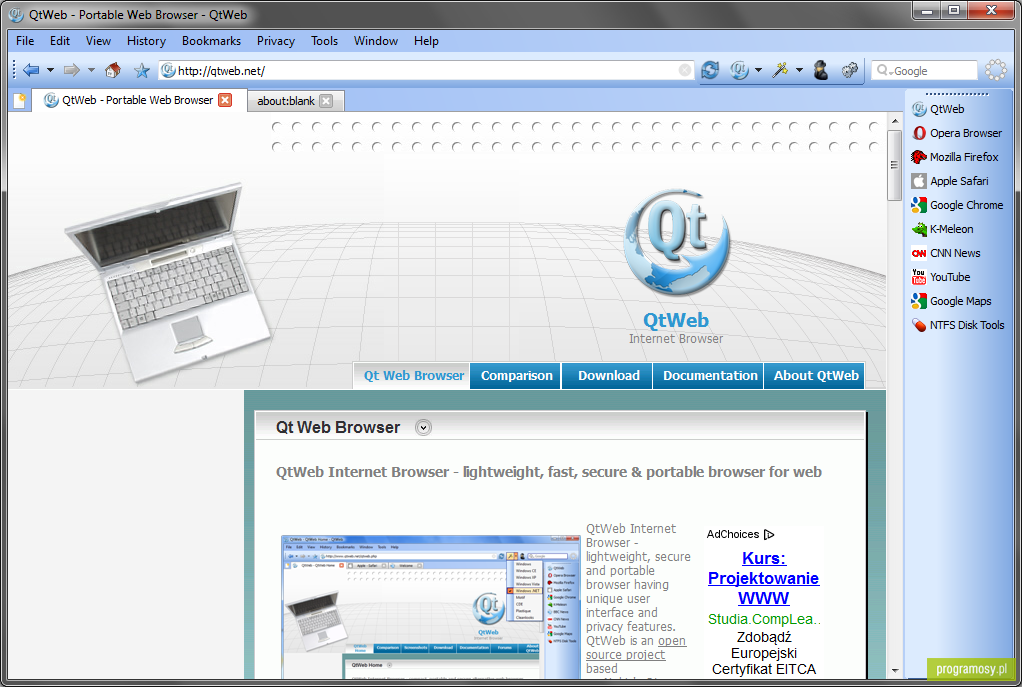Open the Apple Safari bookmark
The image size is (1022, 687).
tap(950, 181)
